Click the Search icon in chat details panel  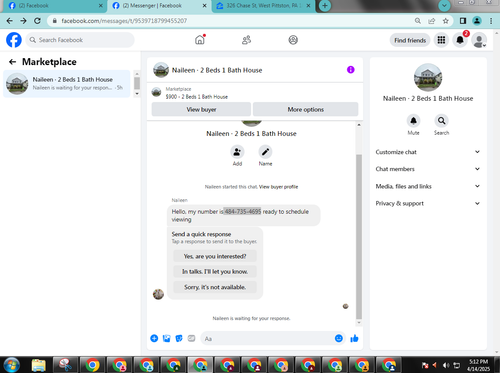click(441, 121)
